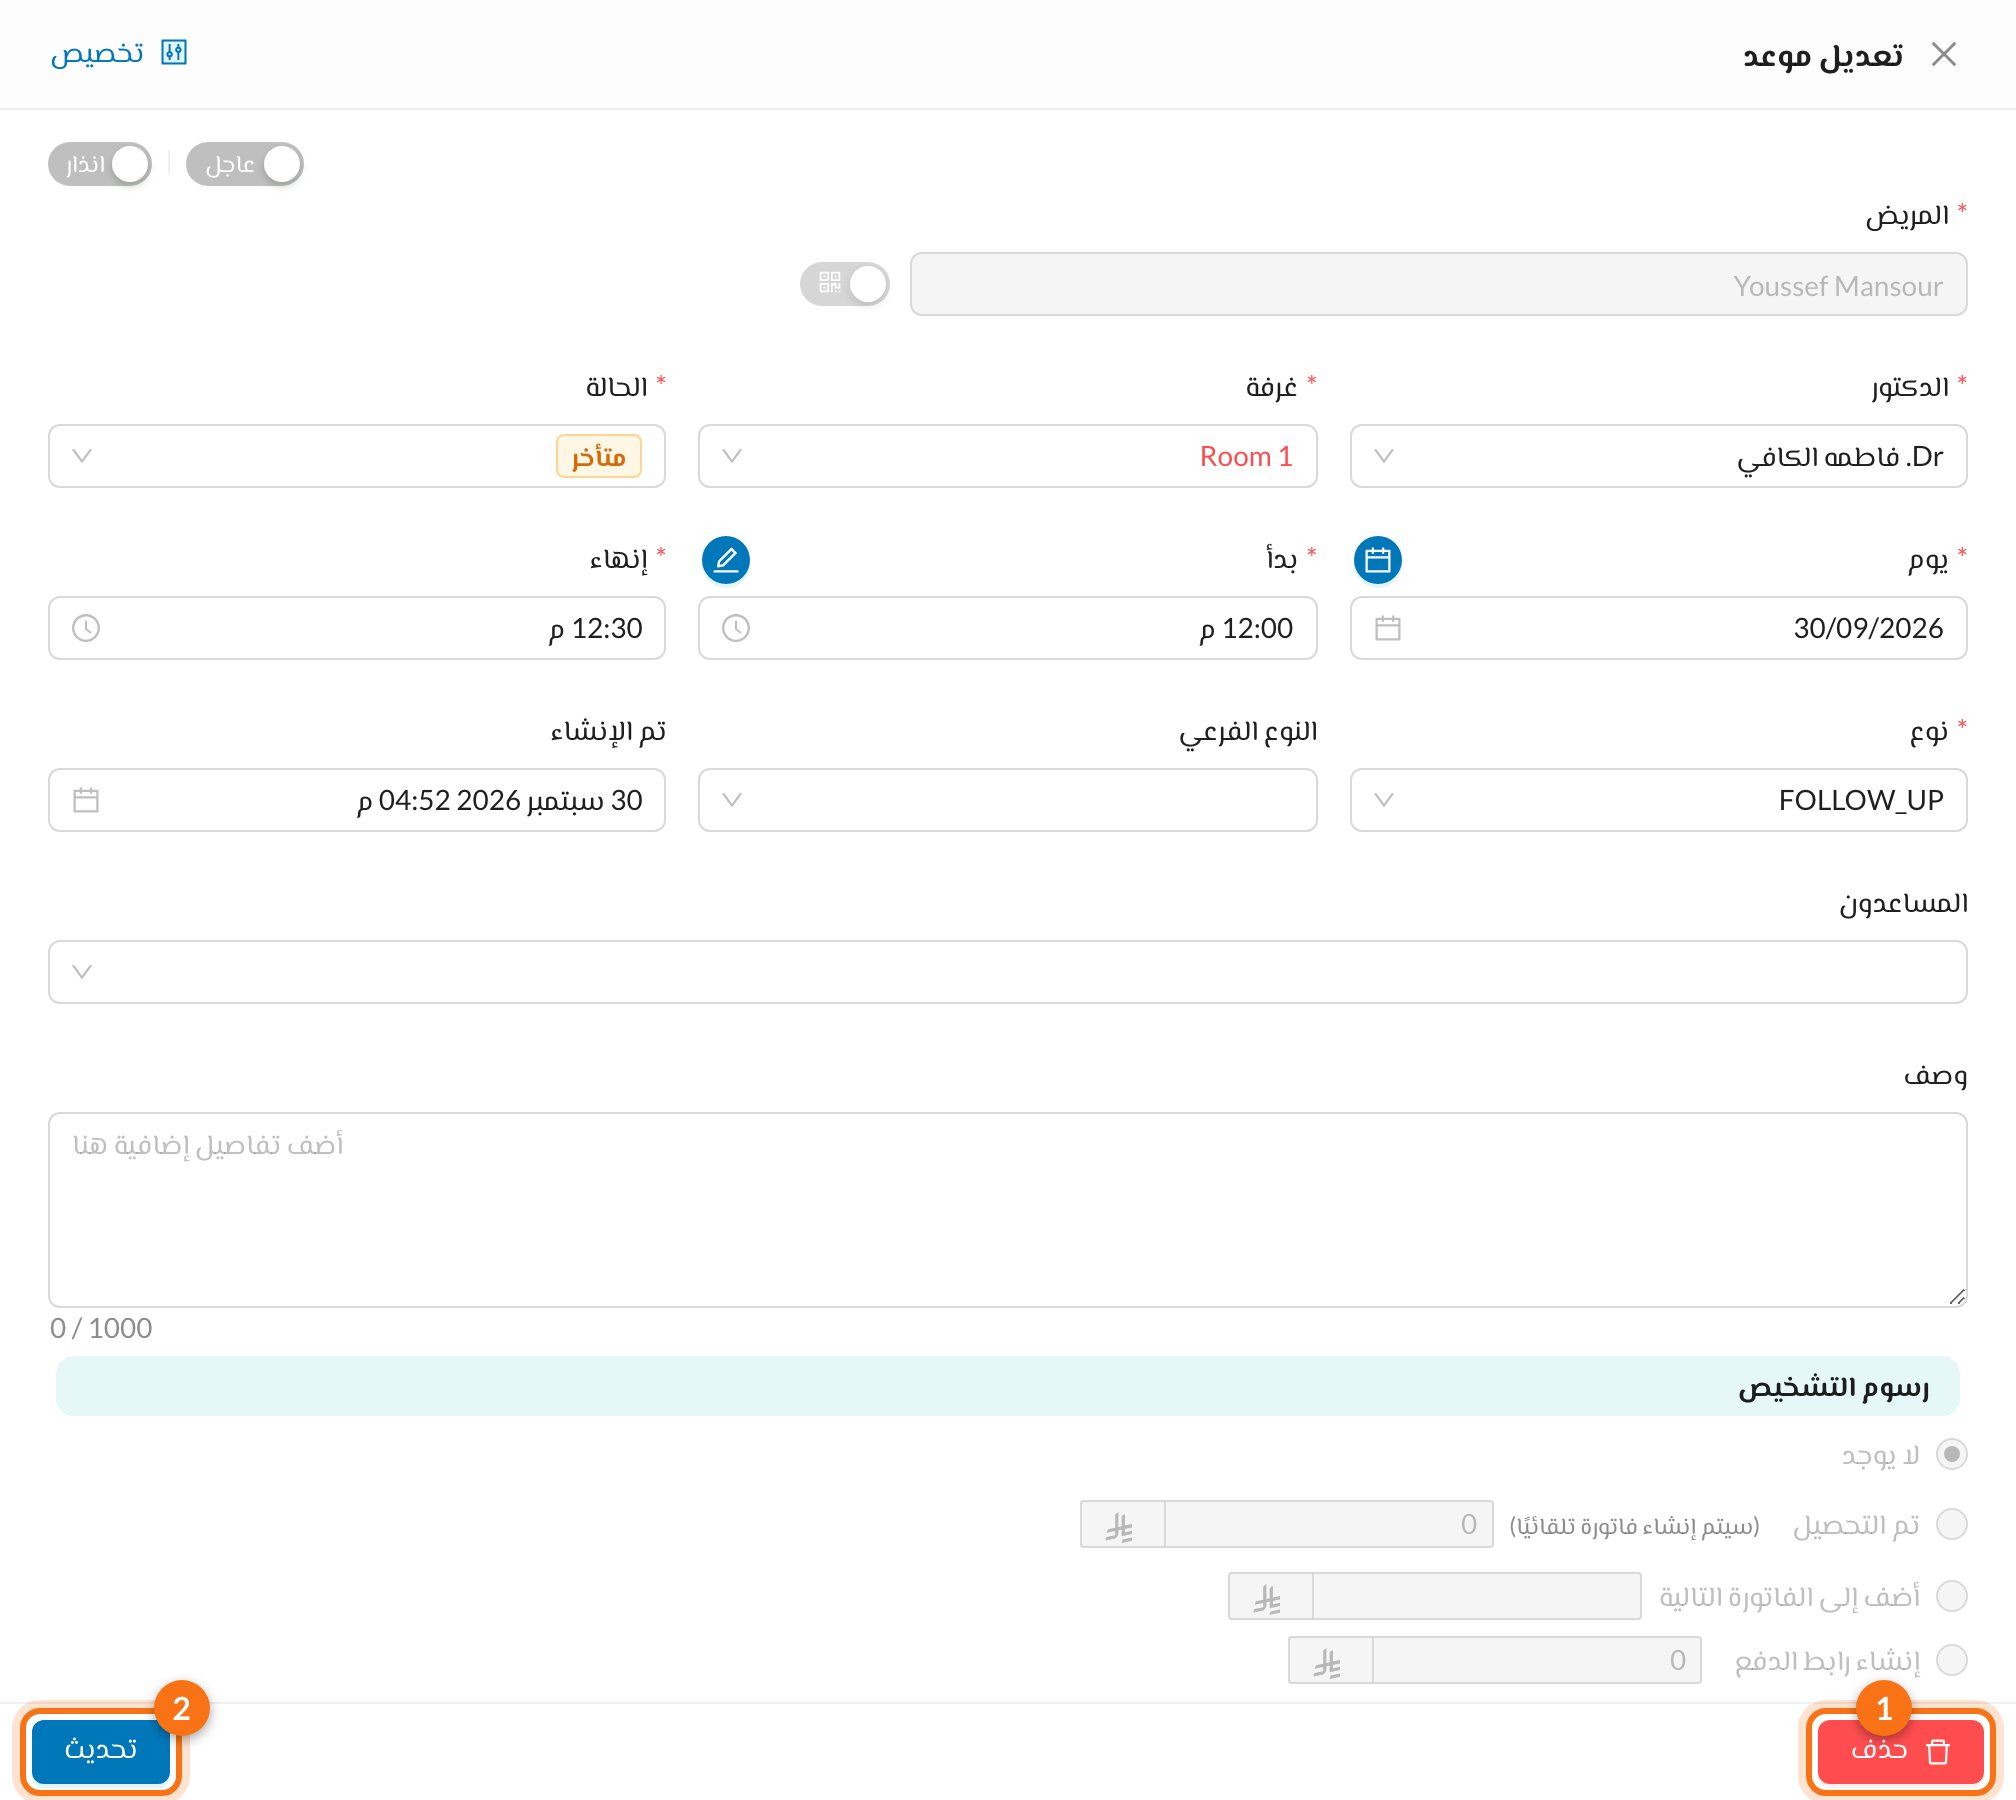Click the إنشاء رابط الدفع amount input field
2016x1800 pixels.
[1536, 1660]
